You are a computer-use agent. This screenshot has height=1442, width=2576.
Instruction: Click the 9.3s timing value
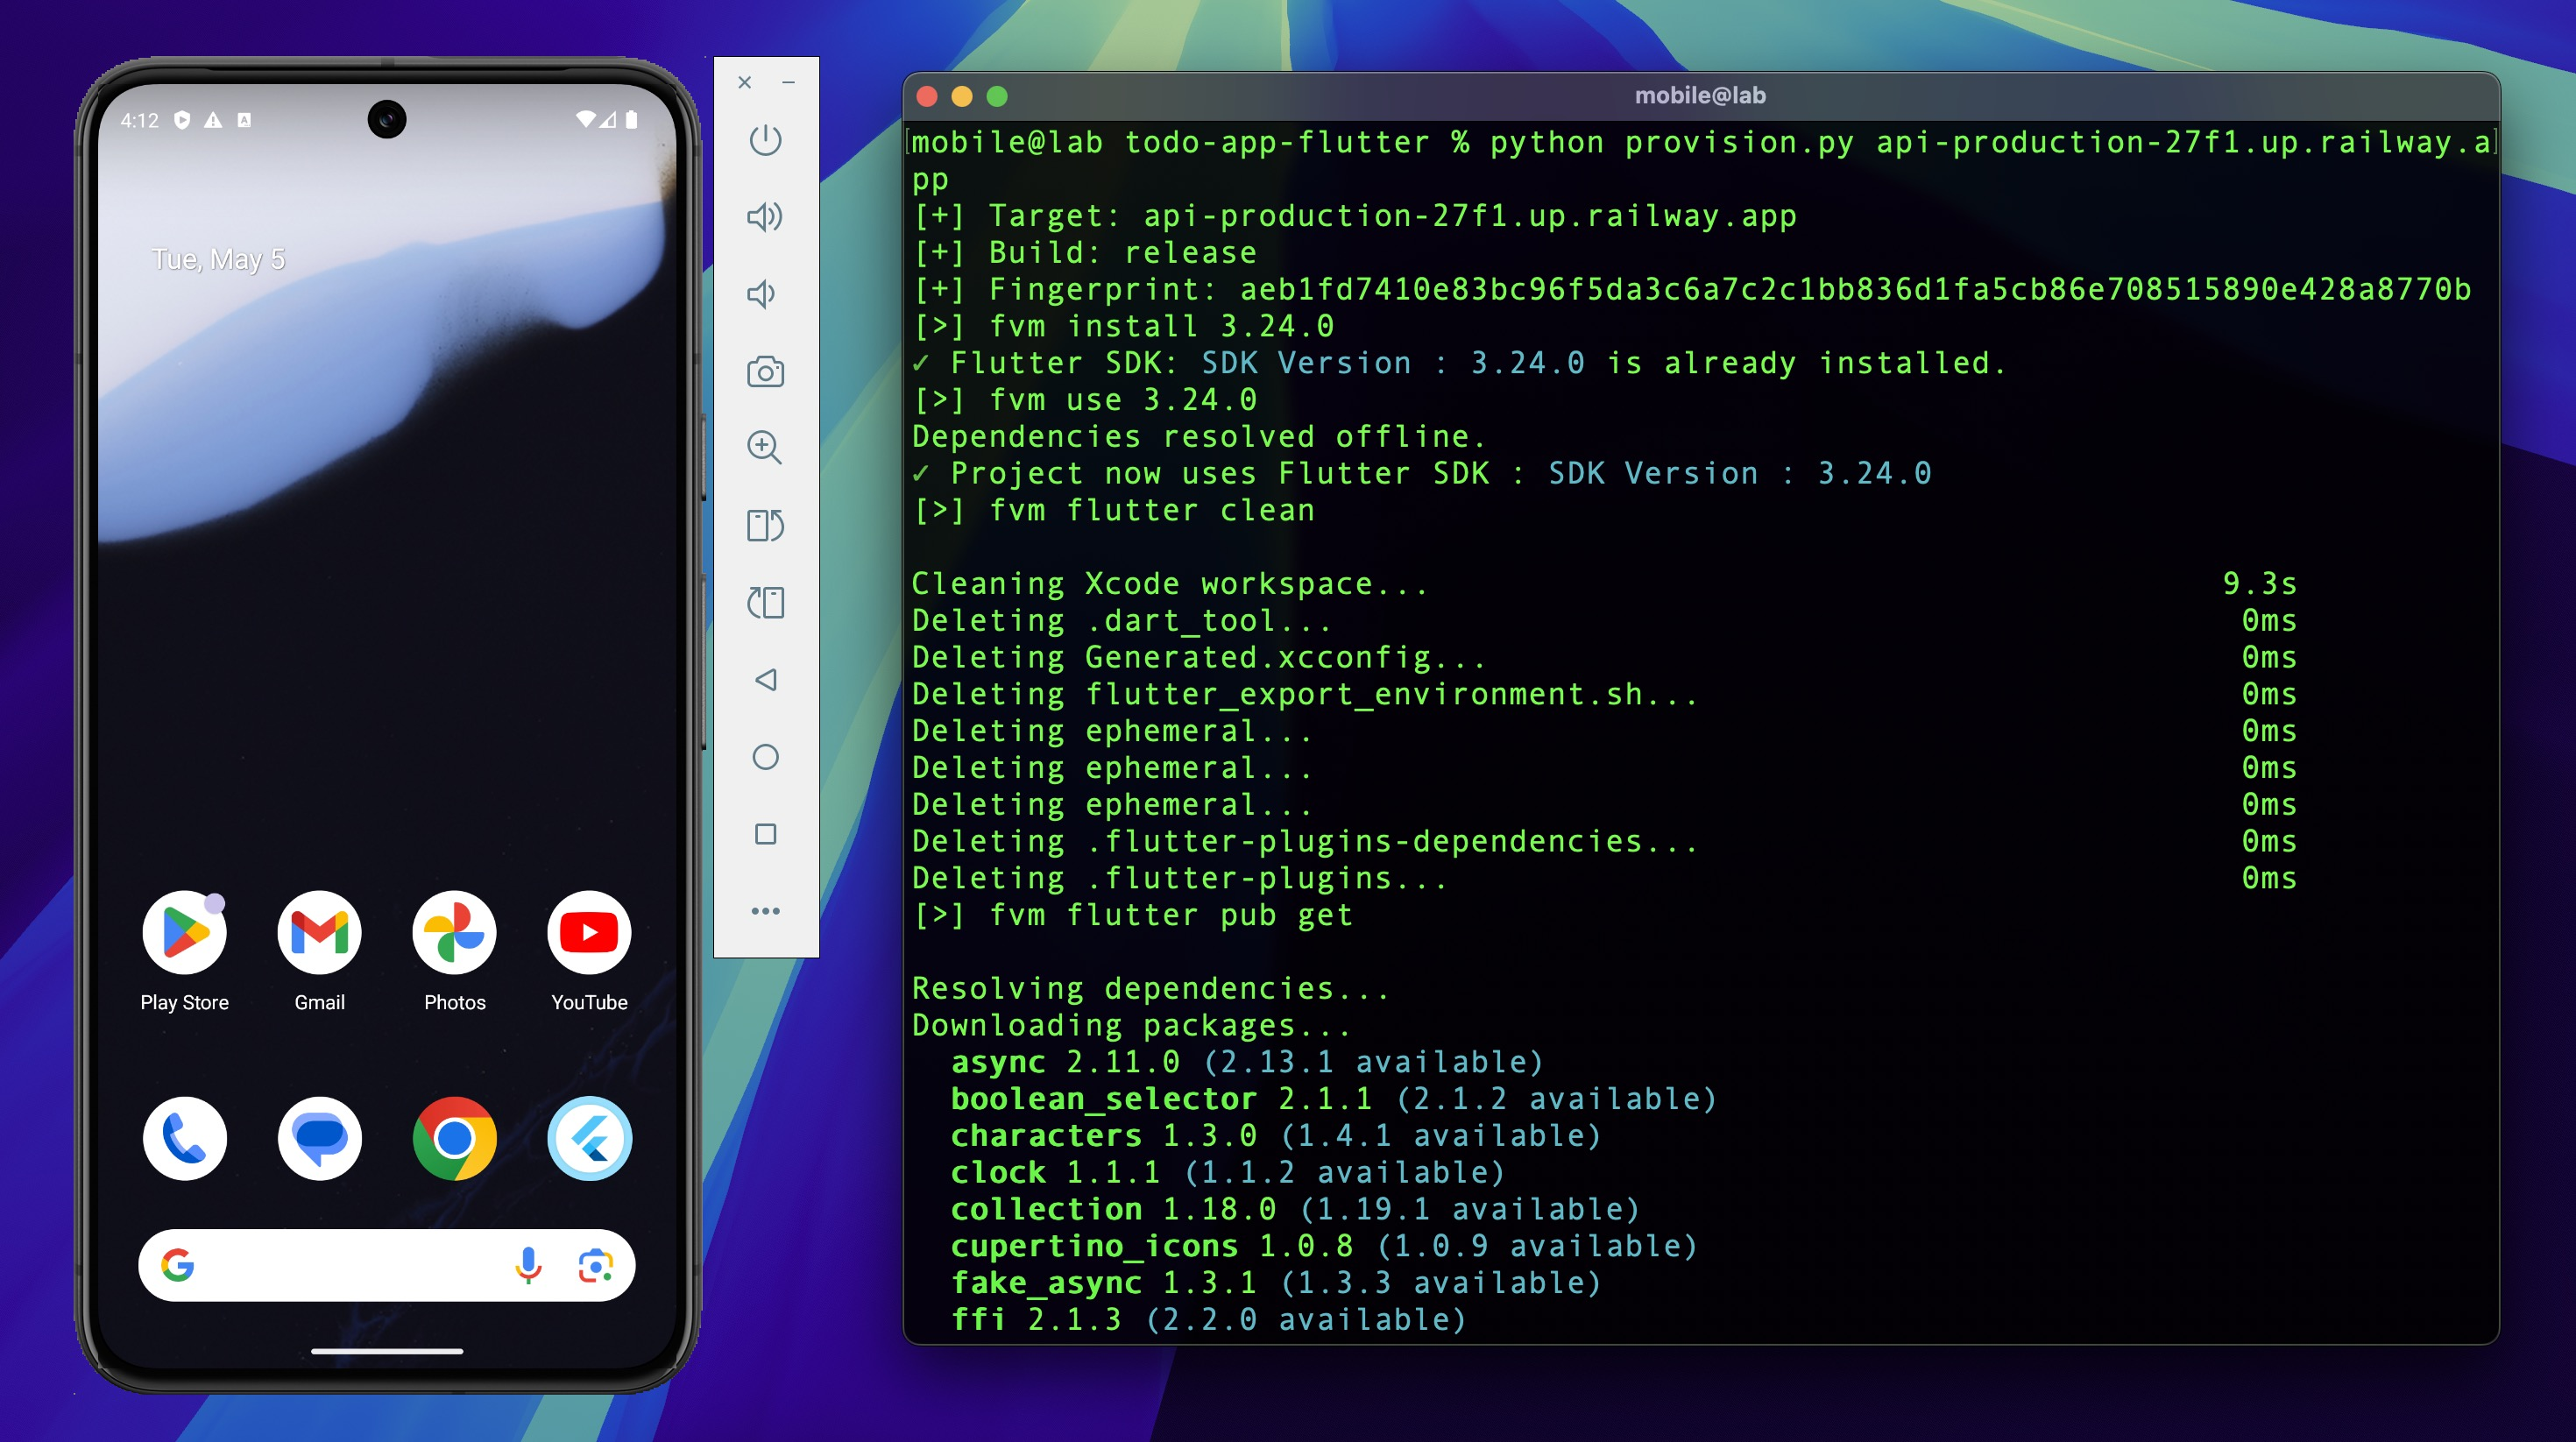coord(2260,583)
